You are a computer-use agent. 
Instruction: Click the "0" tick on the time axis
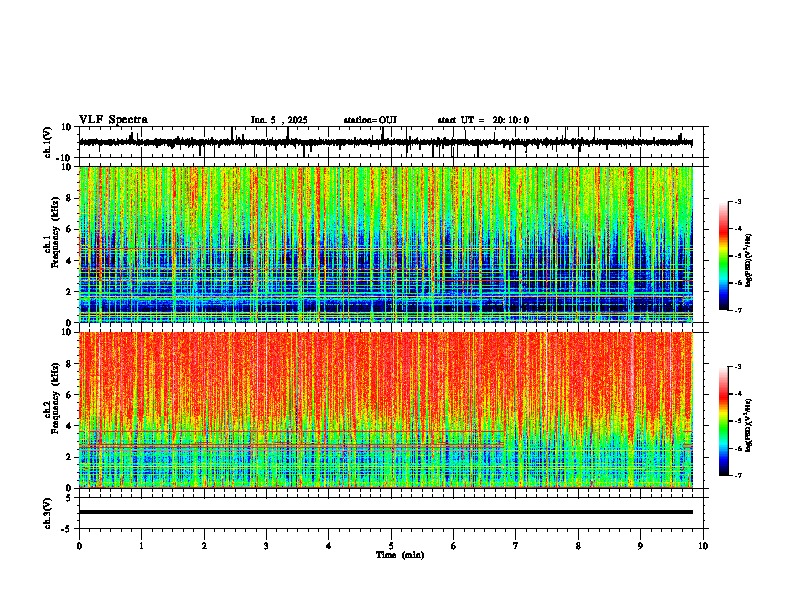79,546
